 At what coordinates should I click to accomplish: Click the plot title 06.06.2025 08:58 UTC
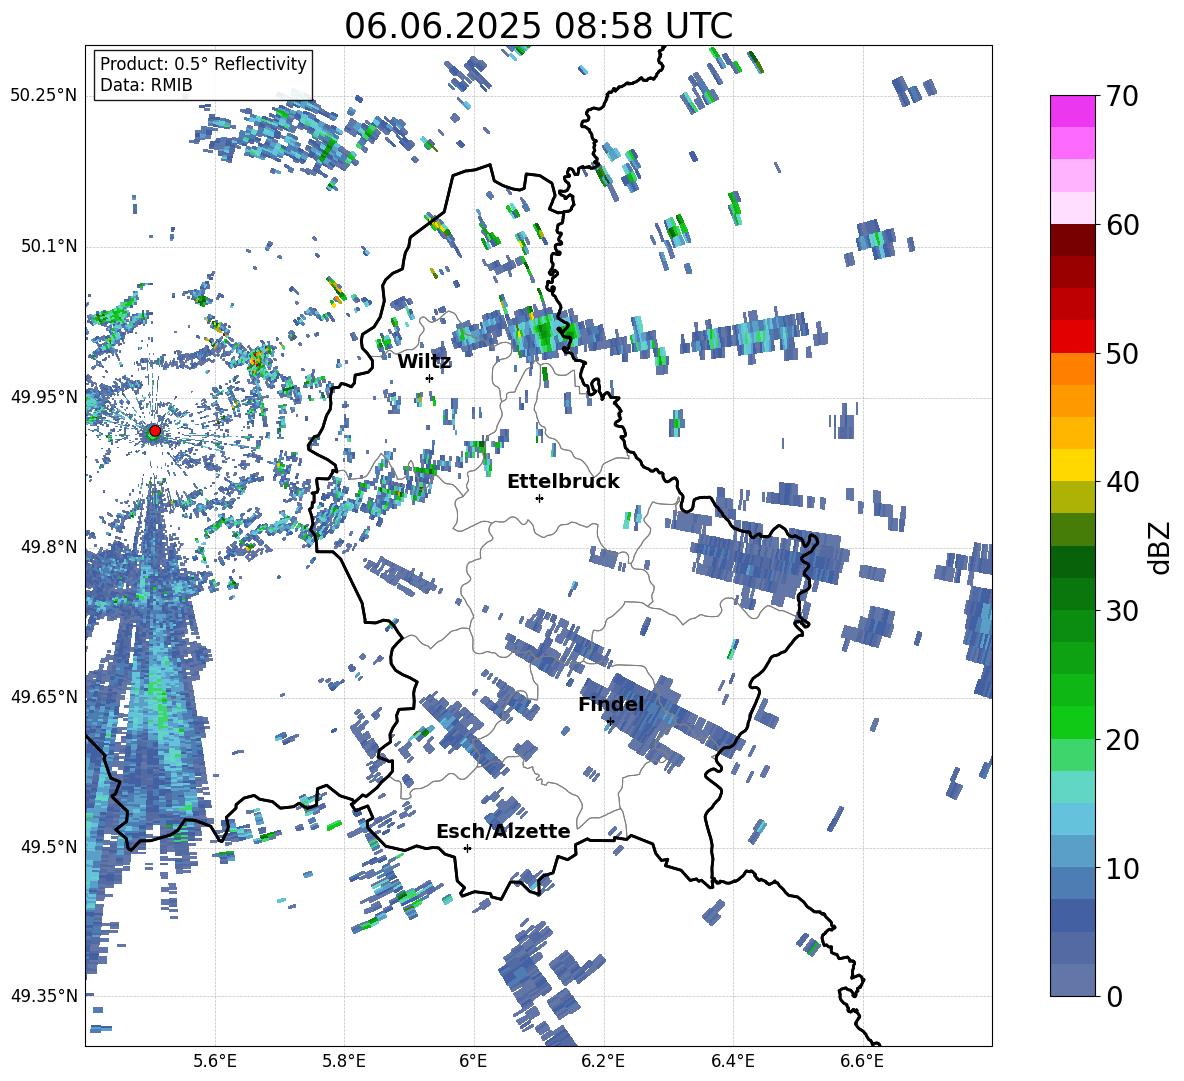538,26
